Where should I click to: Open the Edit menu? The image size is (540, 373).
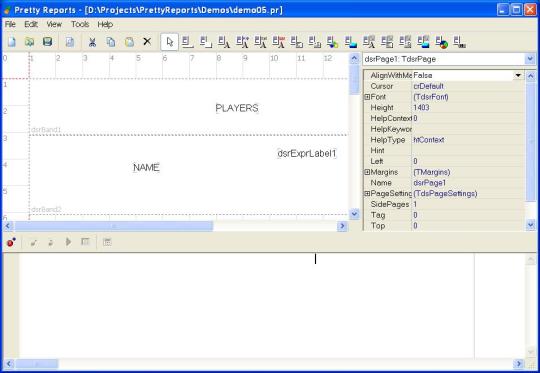pyautogui.click(x=31, y=24)
